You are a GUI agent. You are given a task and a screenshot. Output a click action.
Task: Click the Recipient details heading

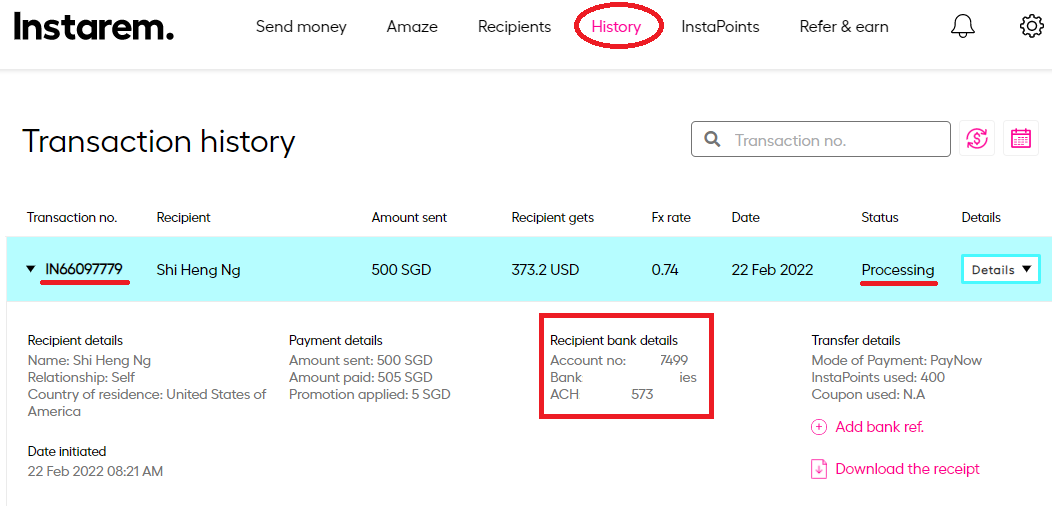[x=75, y=341]
